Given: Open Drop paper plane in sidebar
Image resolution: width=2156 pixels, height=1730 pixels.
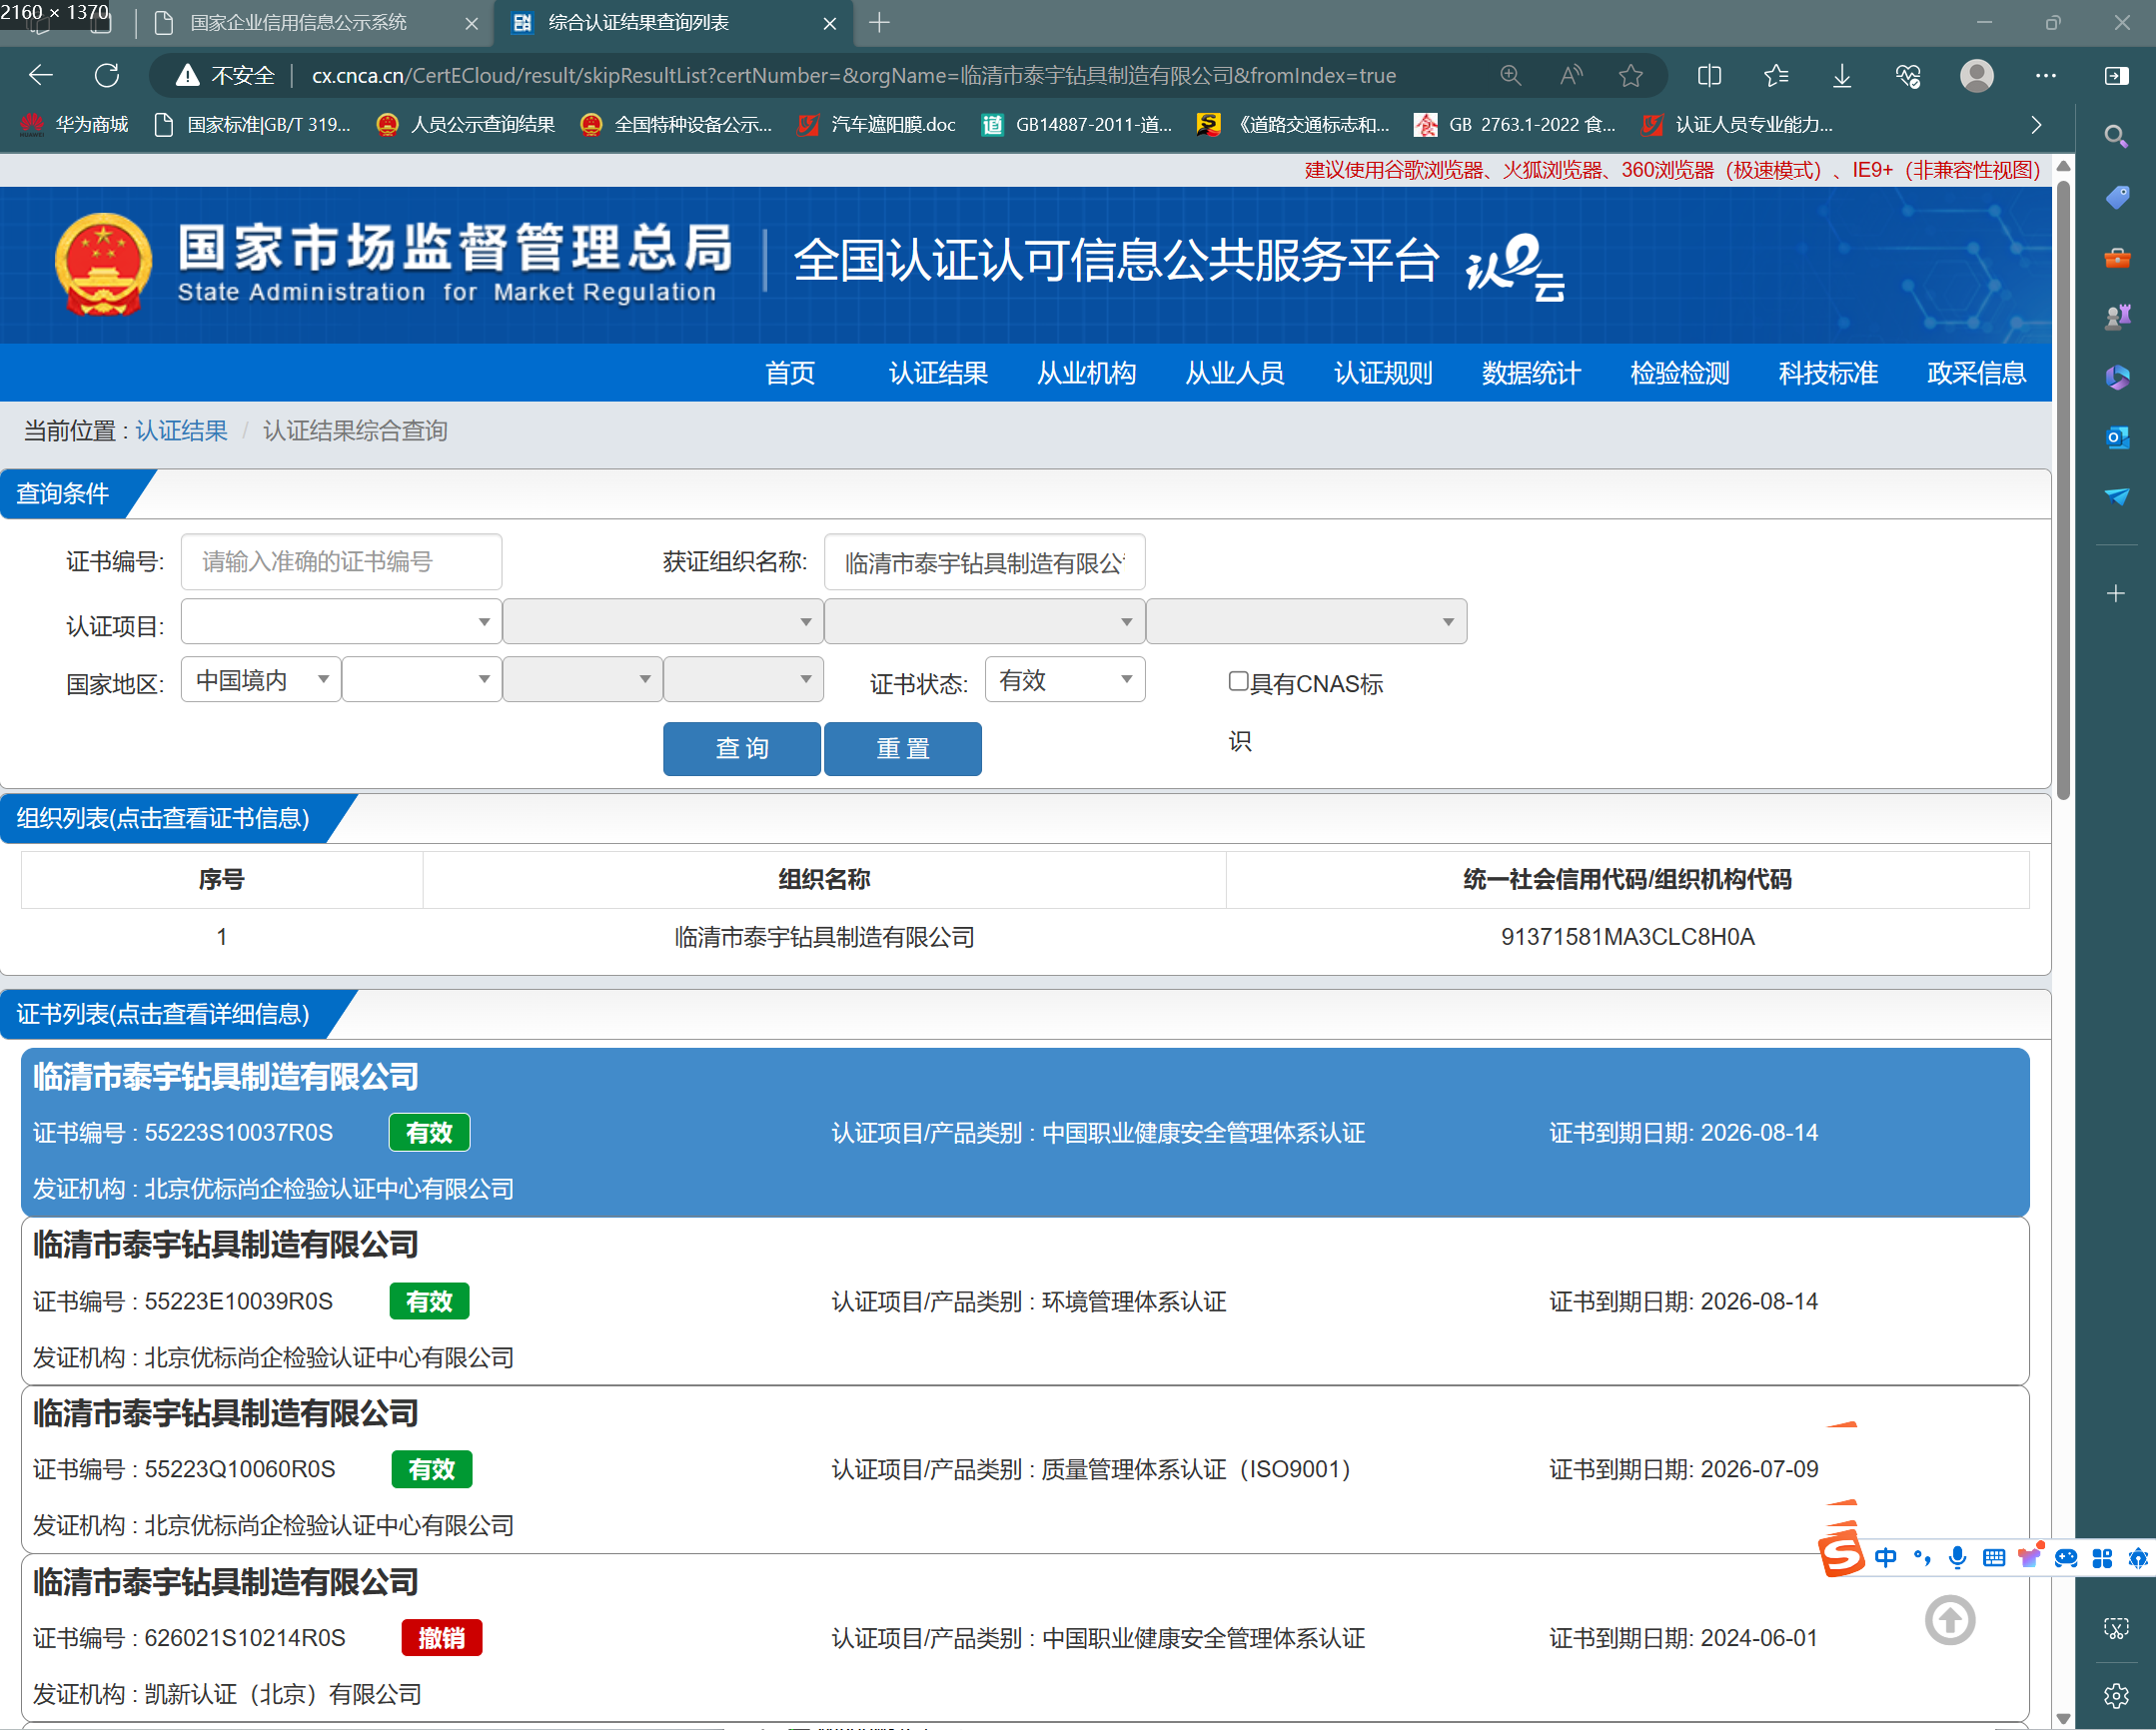Looking at the screenshot, I should coord(2116,496).
